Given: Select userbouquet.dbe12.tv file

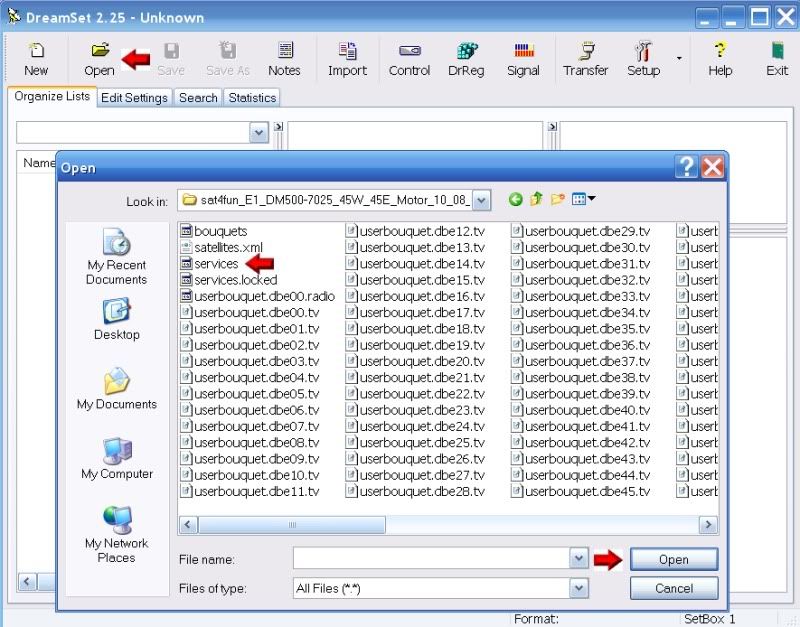Looking at the screenshot, I should click(x=415, y=231).
